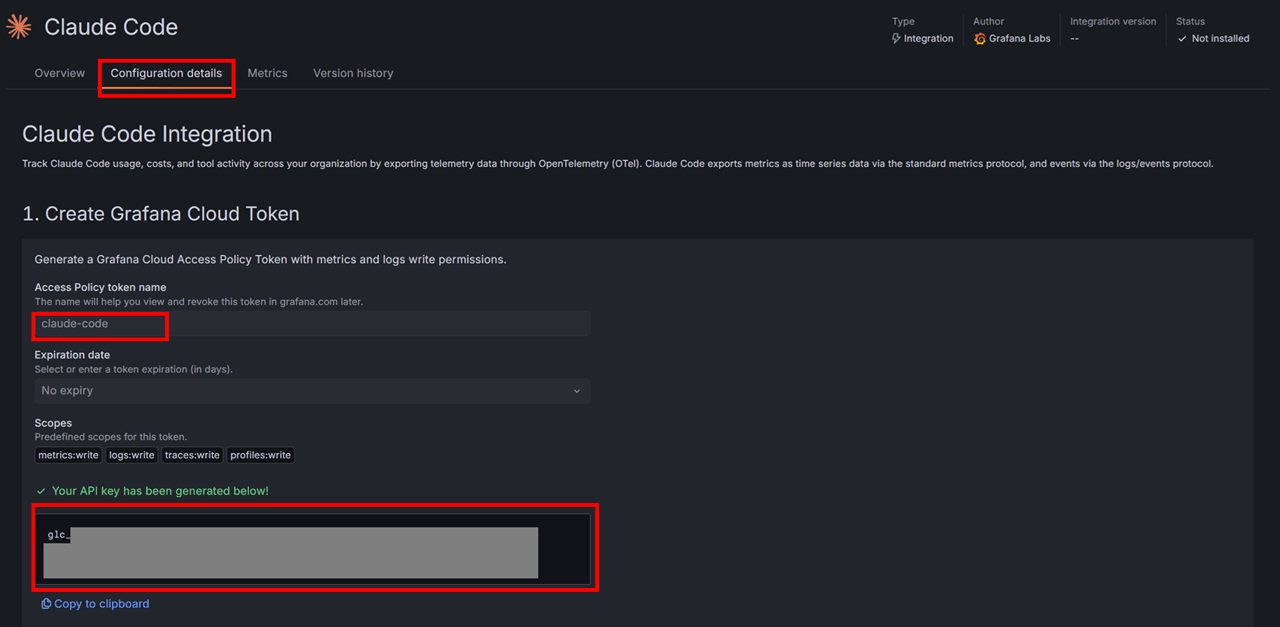The width and height of the screenshot is (1280, 627).
Task: Click the 'Claude Code Integration' heading
Action: click(x=147, y=134)
